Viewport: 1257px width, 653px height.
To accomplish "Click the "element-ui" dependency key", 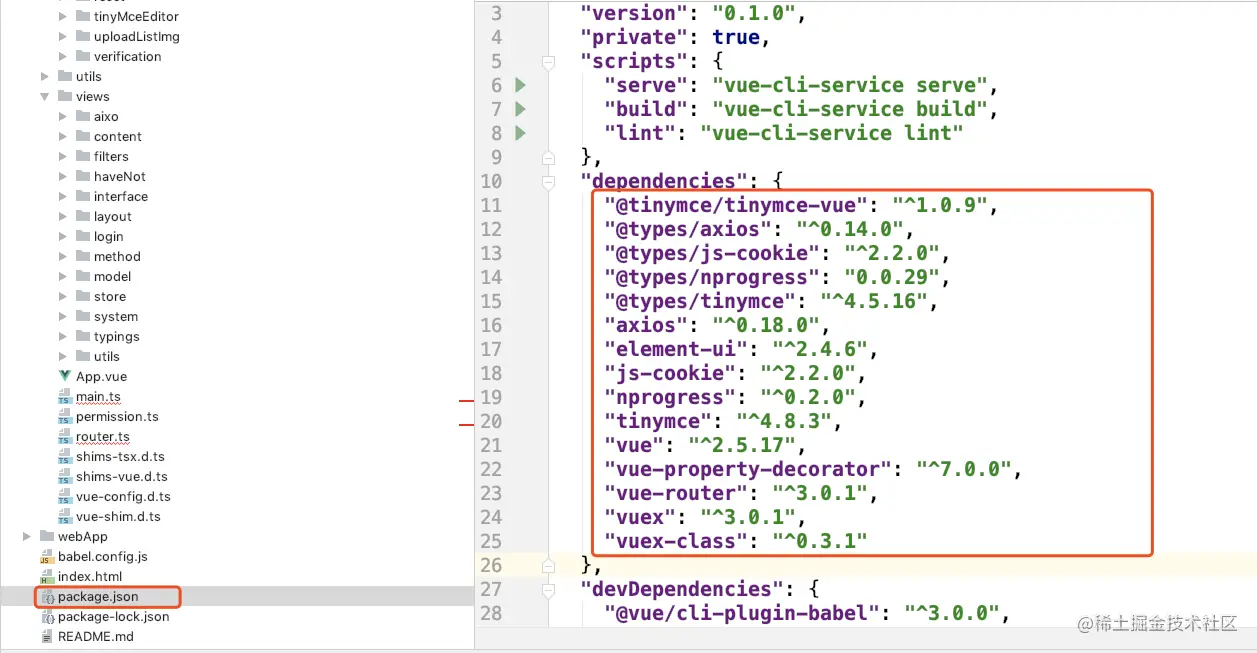I will [x=675, y=349].
